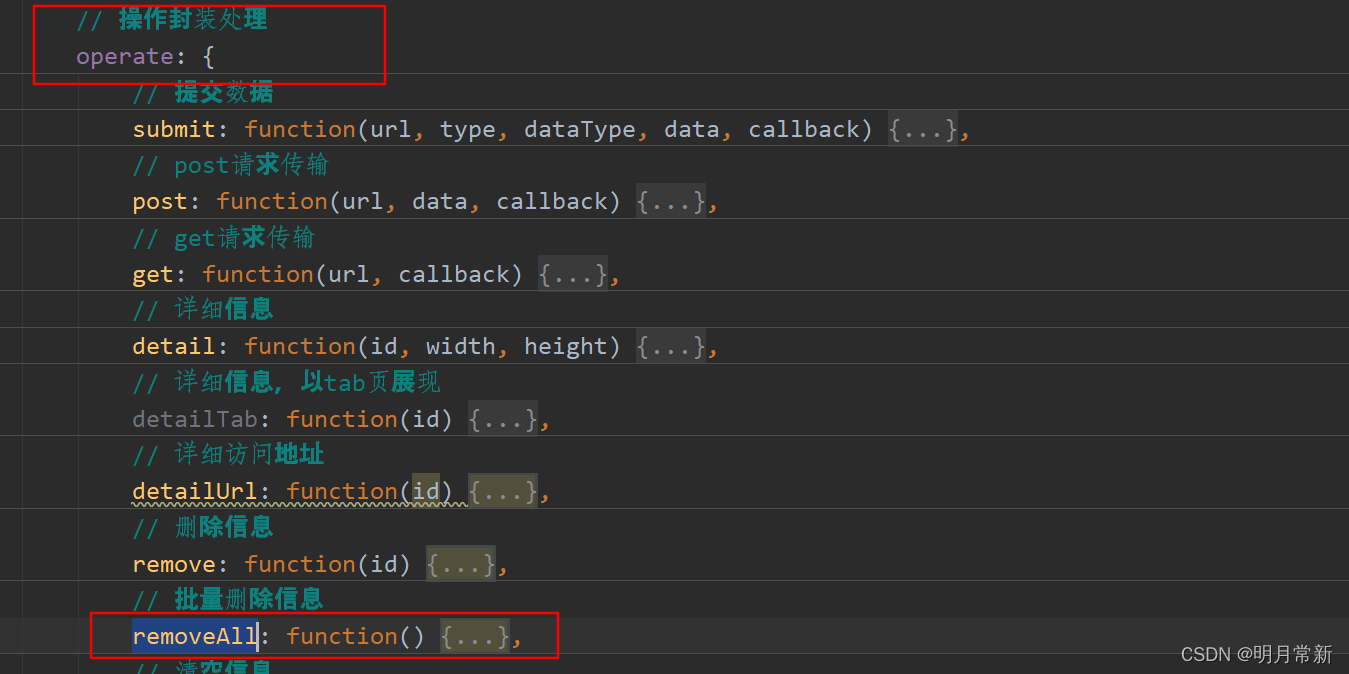Click the detailUrl property name

click(x=195, y=491)
